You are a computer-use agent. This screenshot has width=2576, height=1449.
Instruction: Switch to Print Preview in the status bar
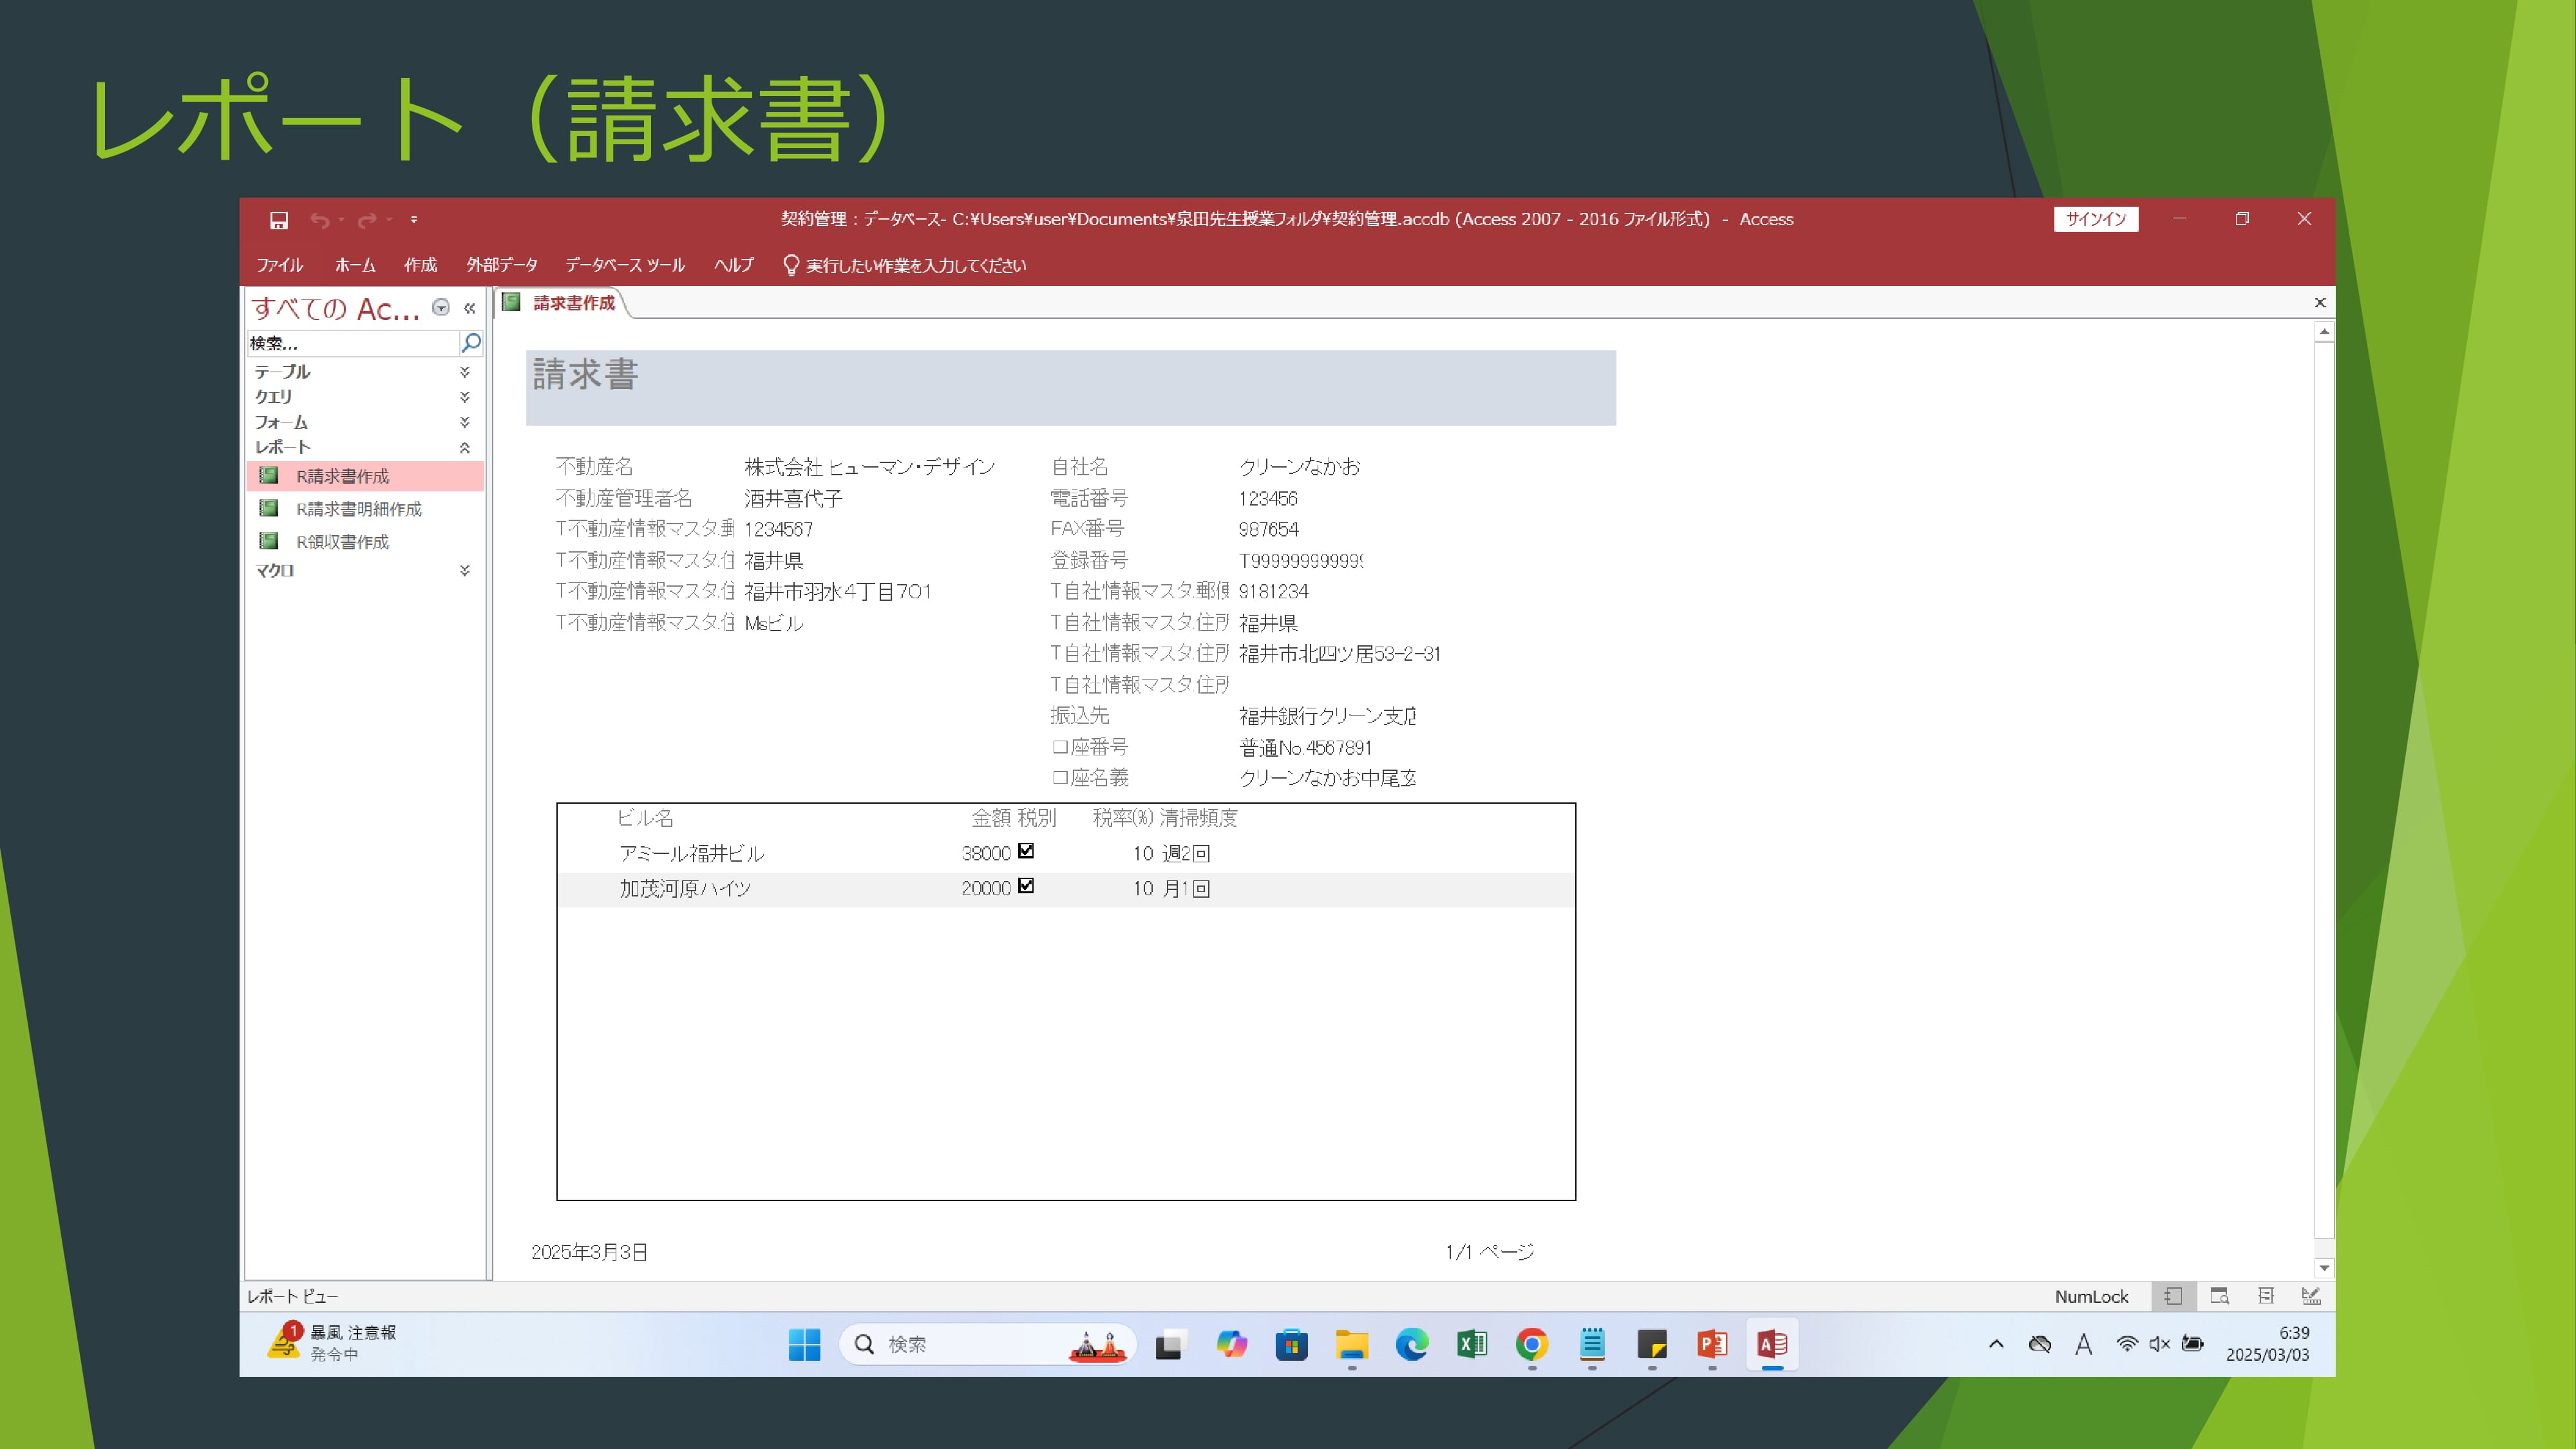(x=2220, y=1296)
